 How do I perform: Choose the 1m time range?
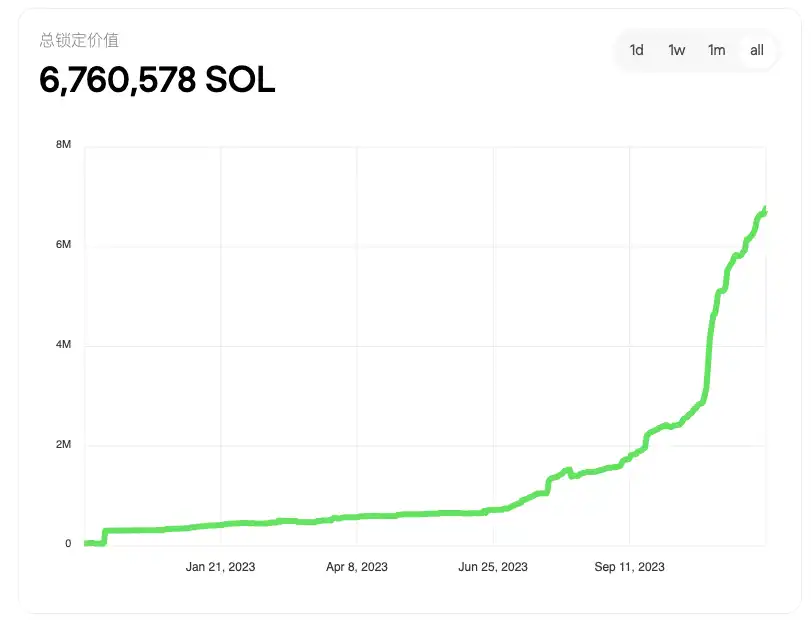[x=717, y=50]
